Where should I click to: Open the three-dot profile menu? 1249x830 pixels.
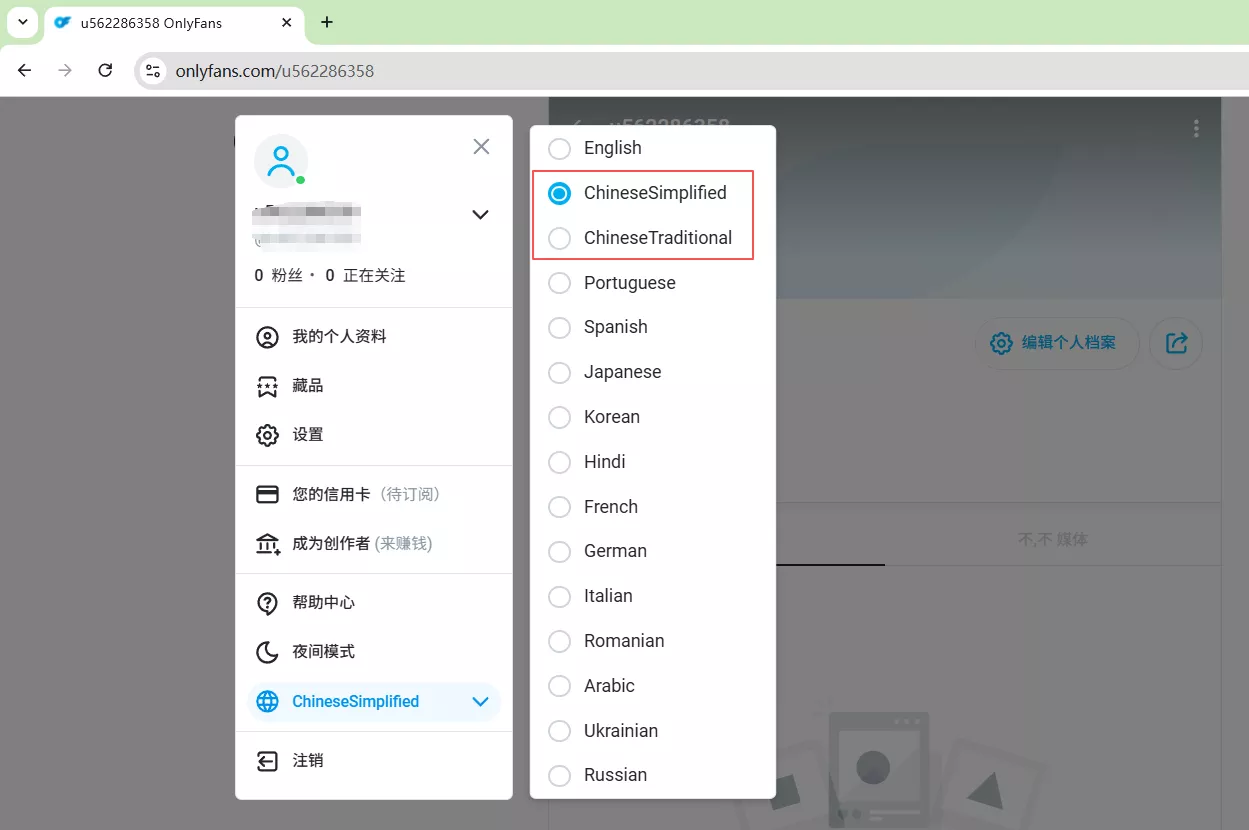point(1196,128)
